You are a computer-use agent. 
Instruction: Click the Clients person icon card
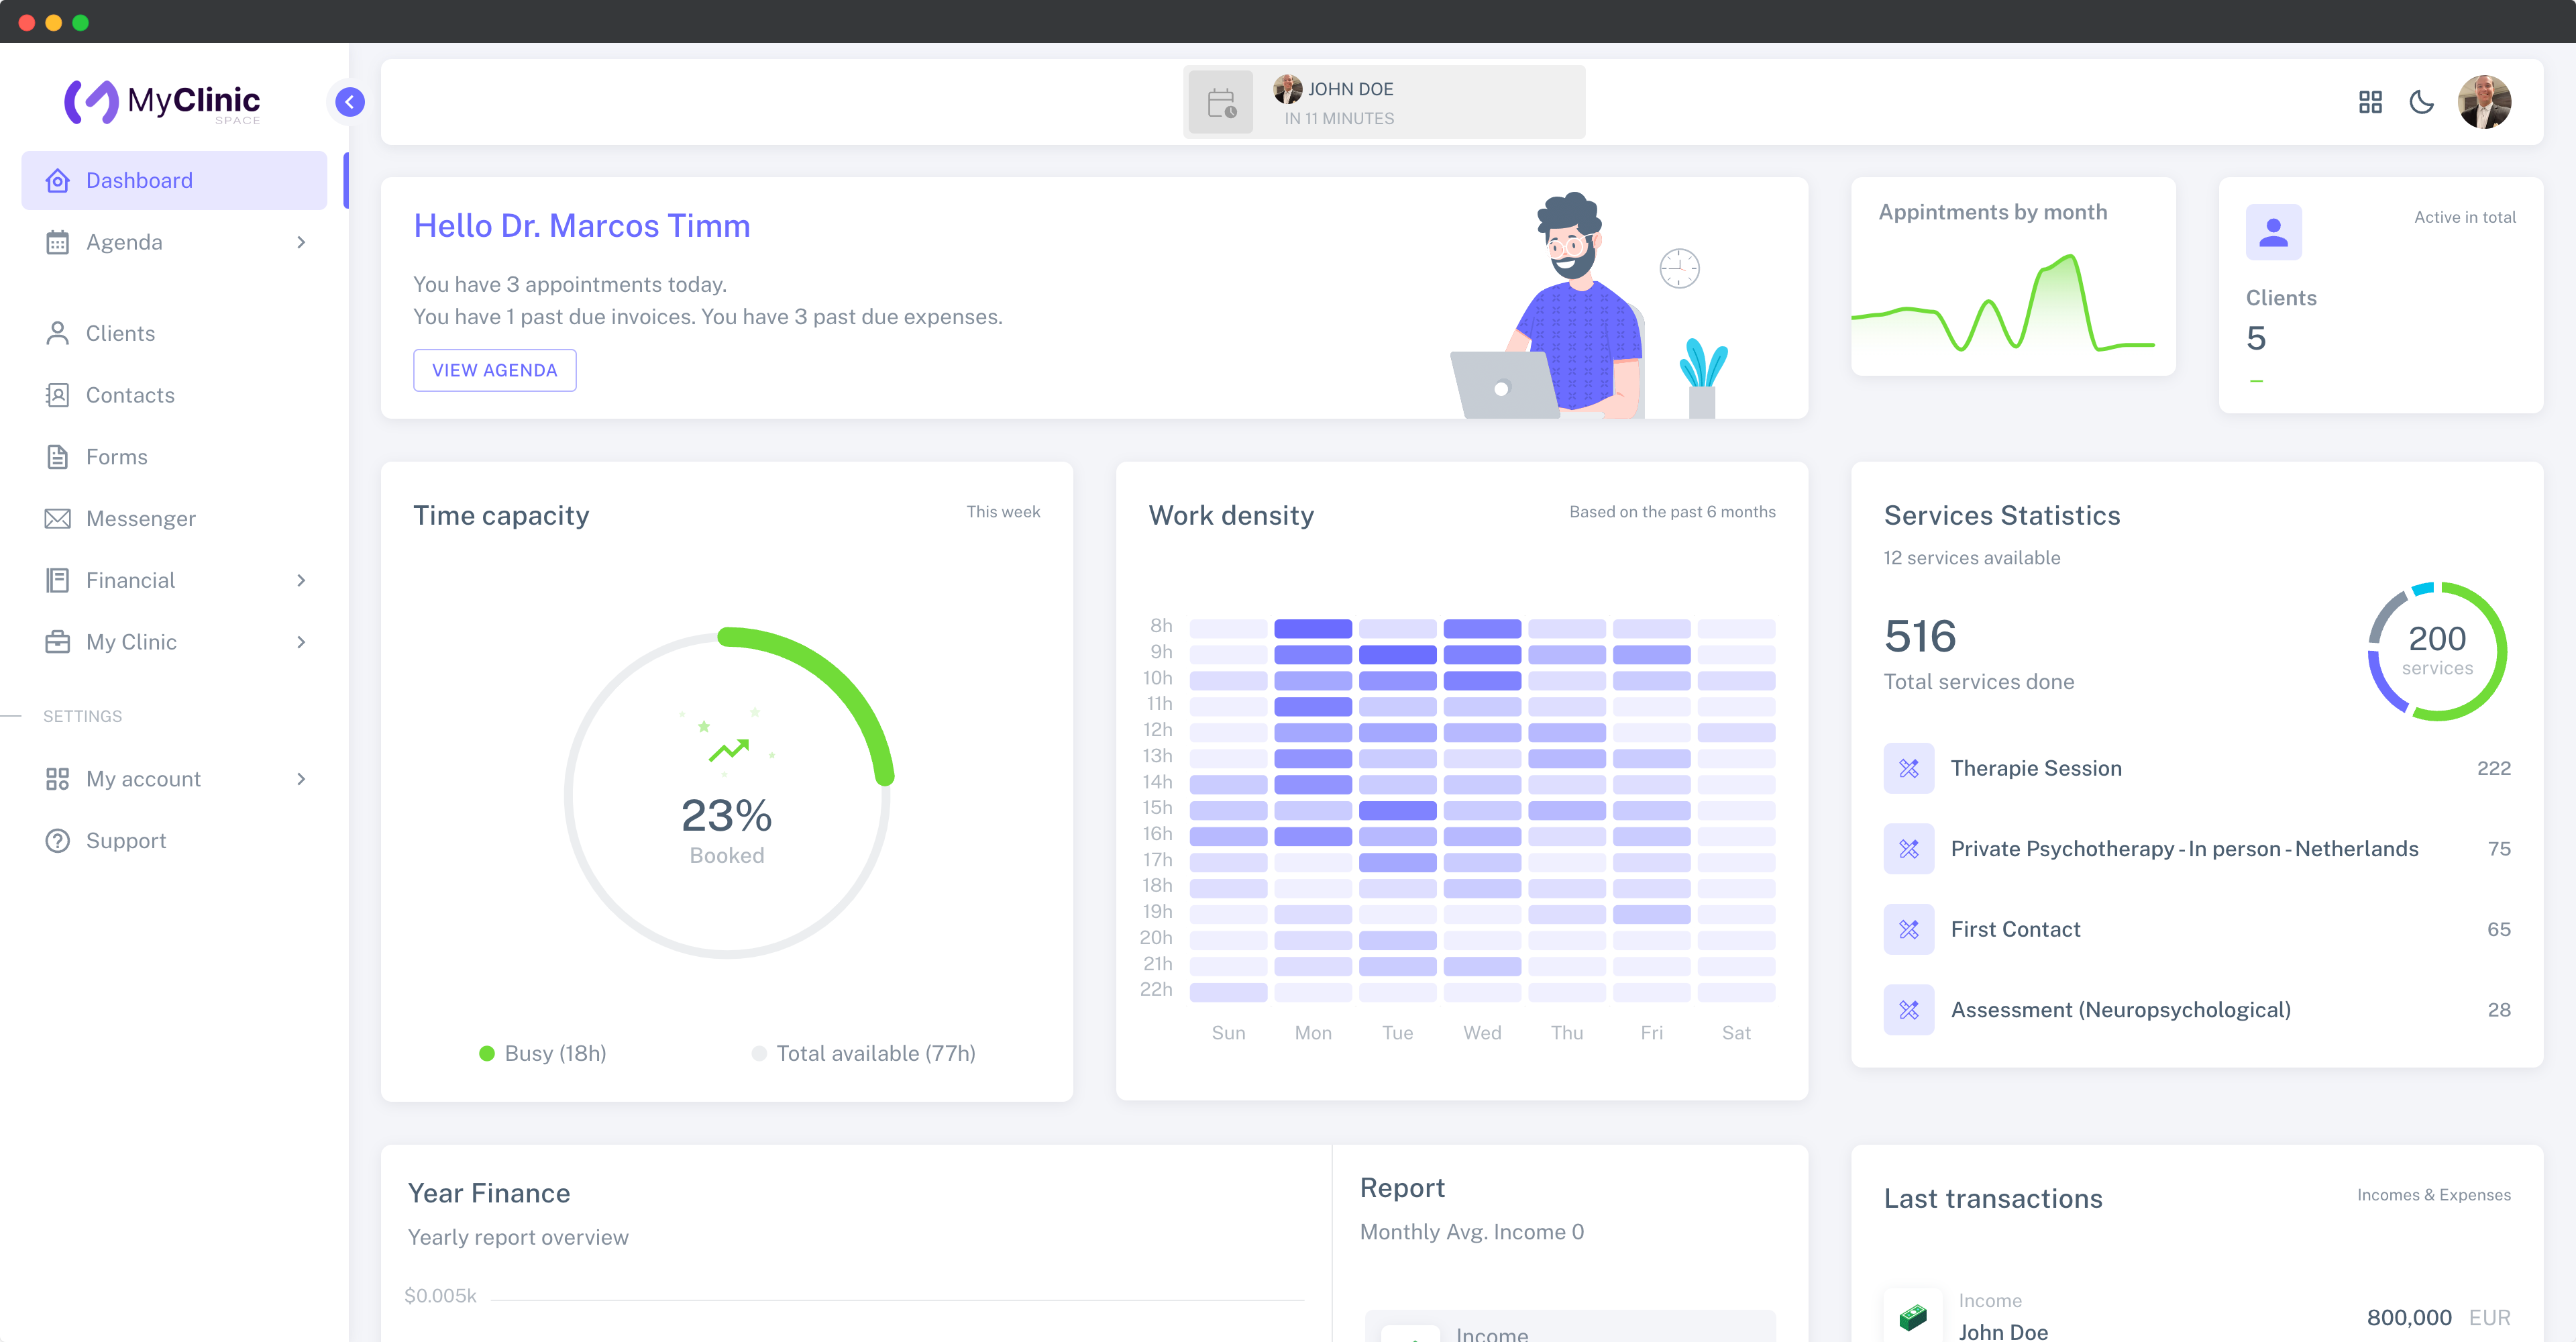(2273, 232)
